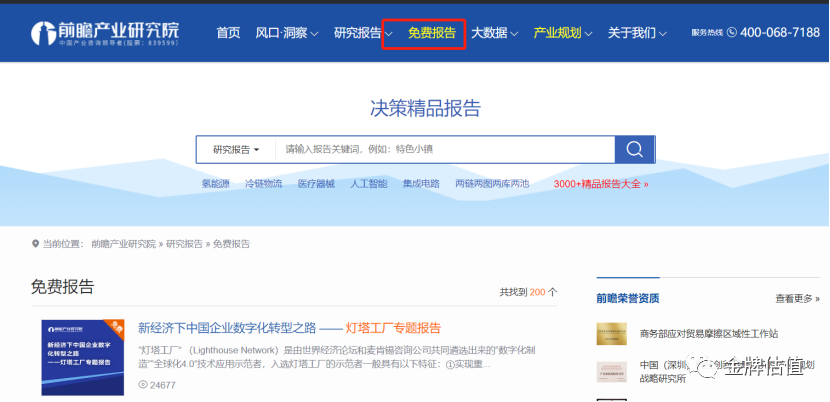Click the 查看更多 link

point(798,299)
